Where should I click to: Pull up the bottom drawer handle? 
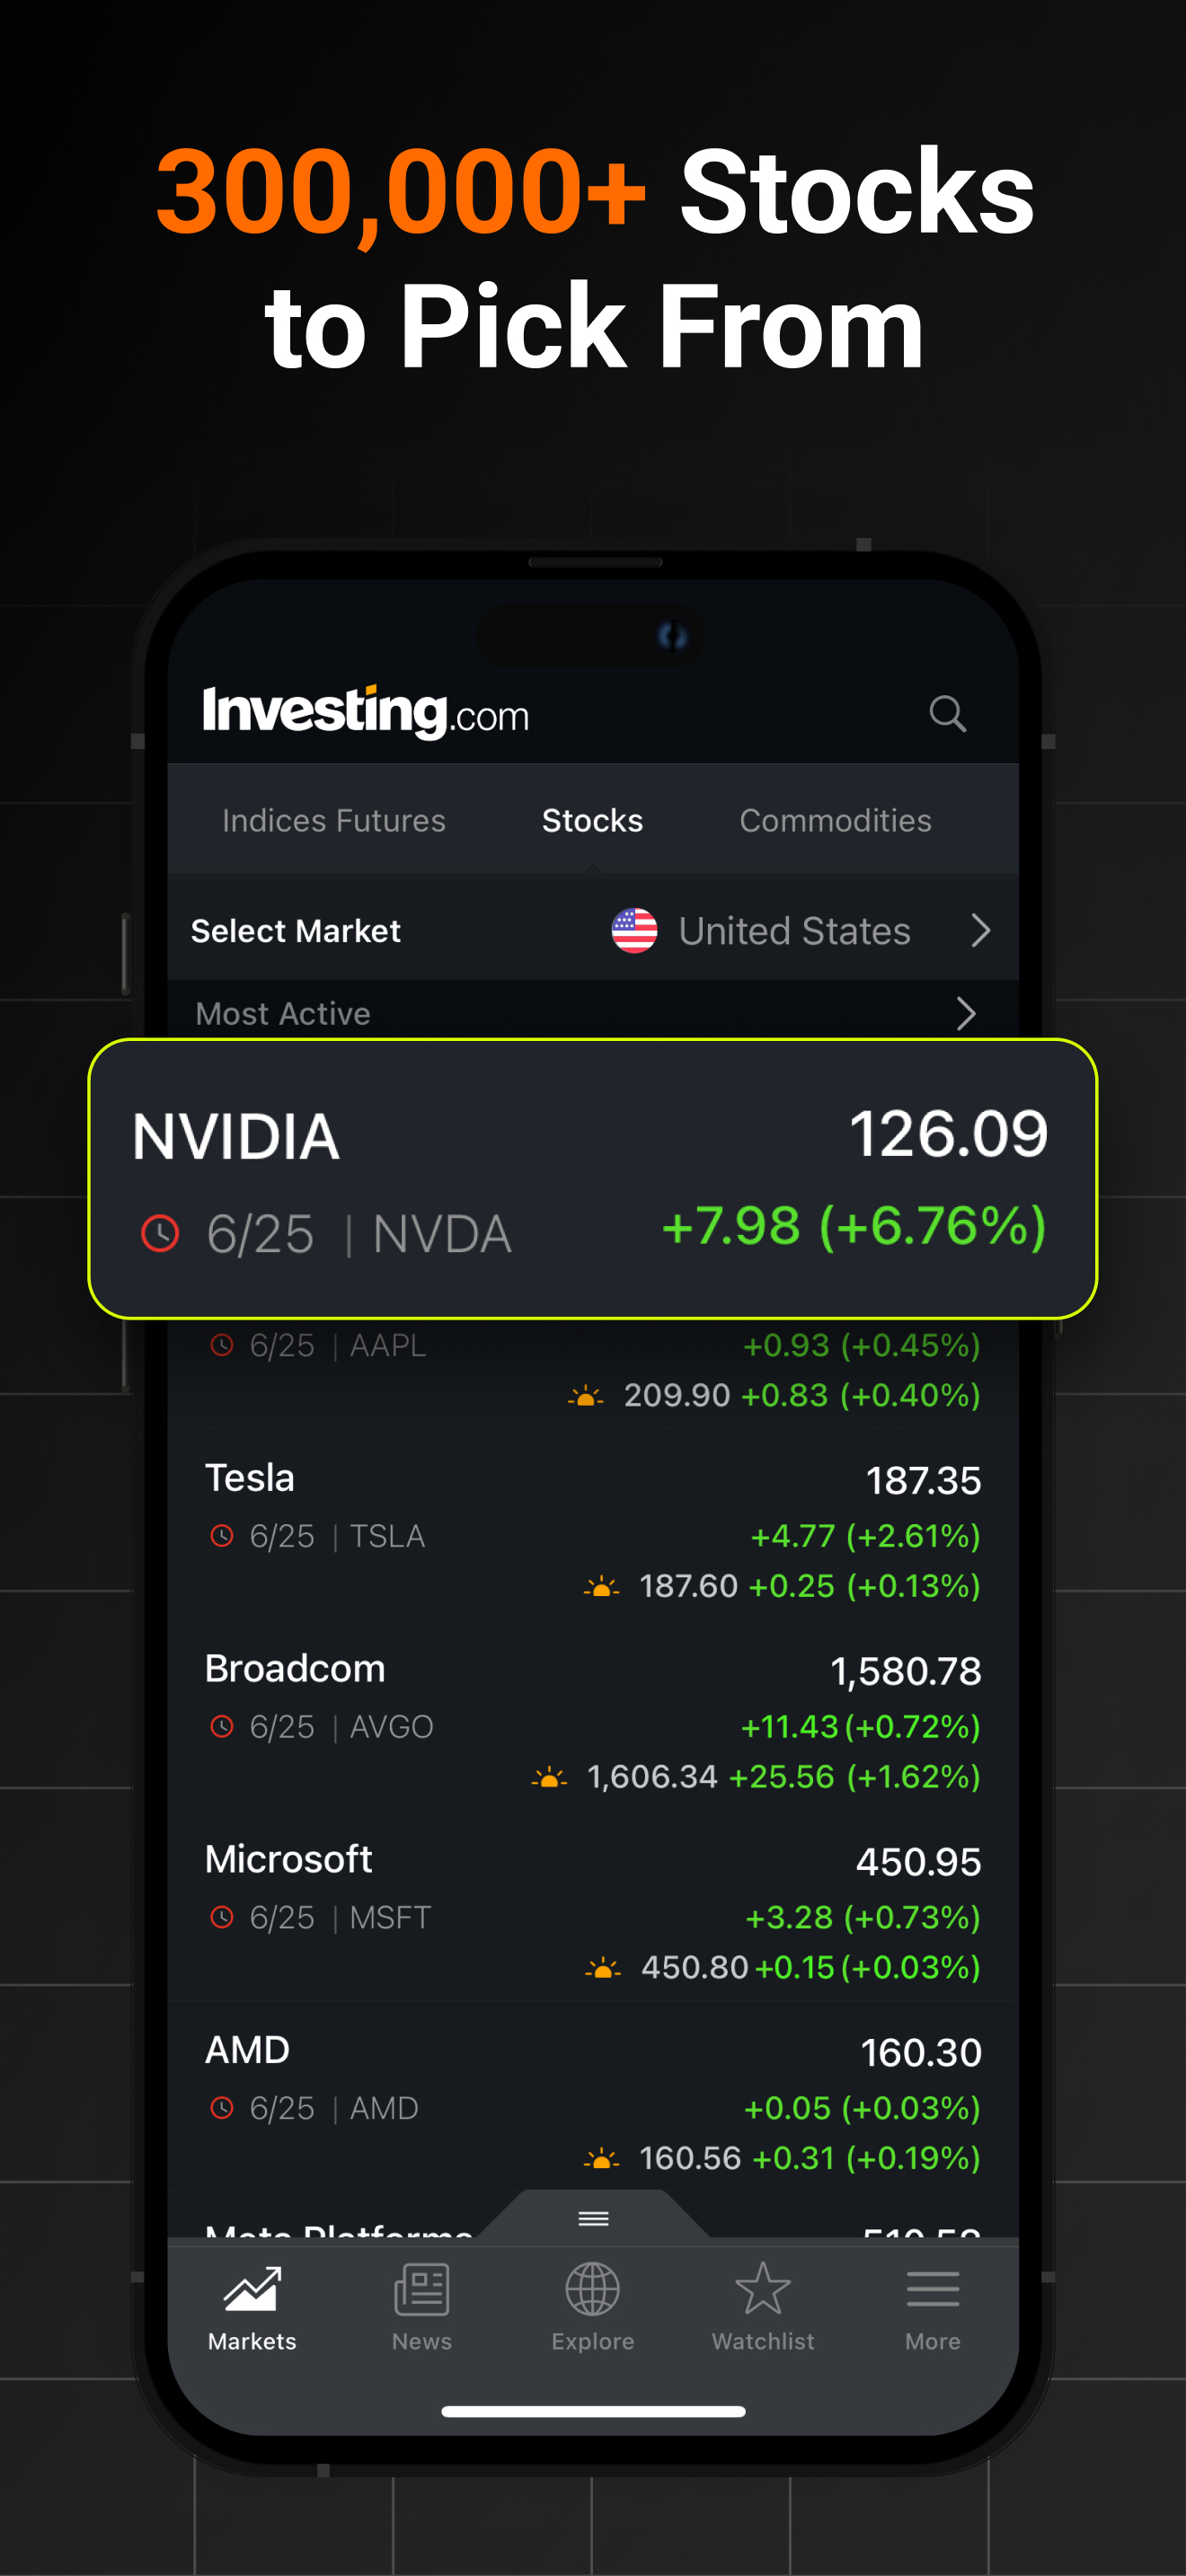tap(594, 2218)
